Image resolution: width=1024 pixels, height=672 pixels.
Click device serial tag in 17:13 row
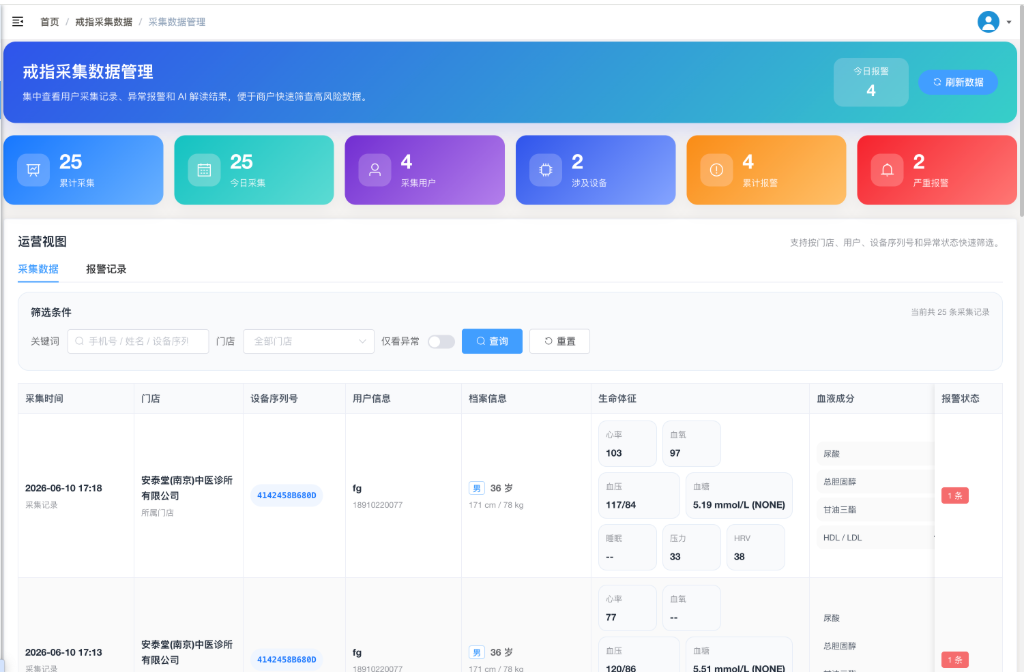pyautogui.click(x=287, y=660)
